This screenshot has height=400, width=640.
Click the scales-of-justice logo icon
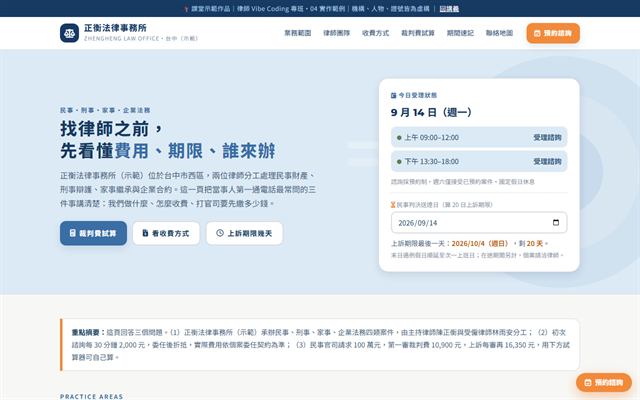coord(69,33)
